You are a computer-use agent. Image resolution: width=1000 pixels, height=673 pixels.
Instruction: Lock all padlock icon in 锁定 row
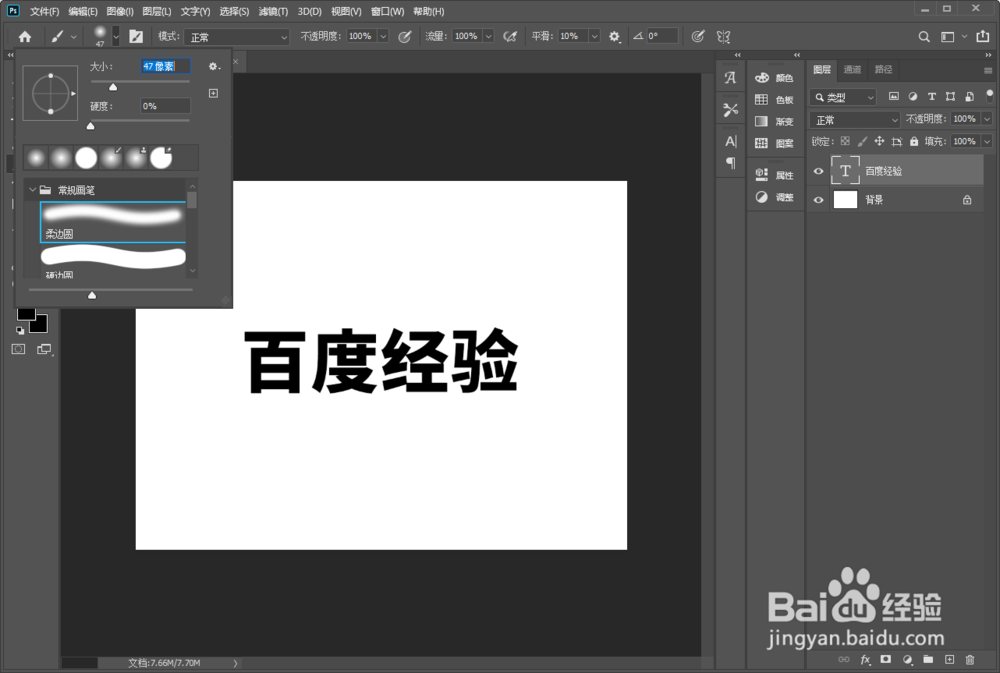914,141
